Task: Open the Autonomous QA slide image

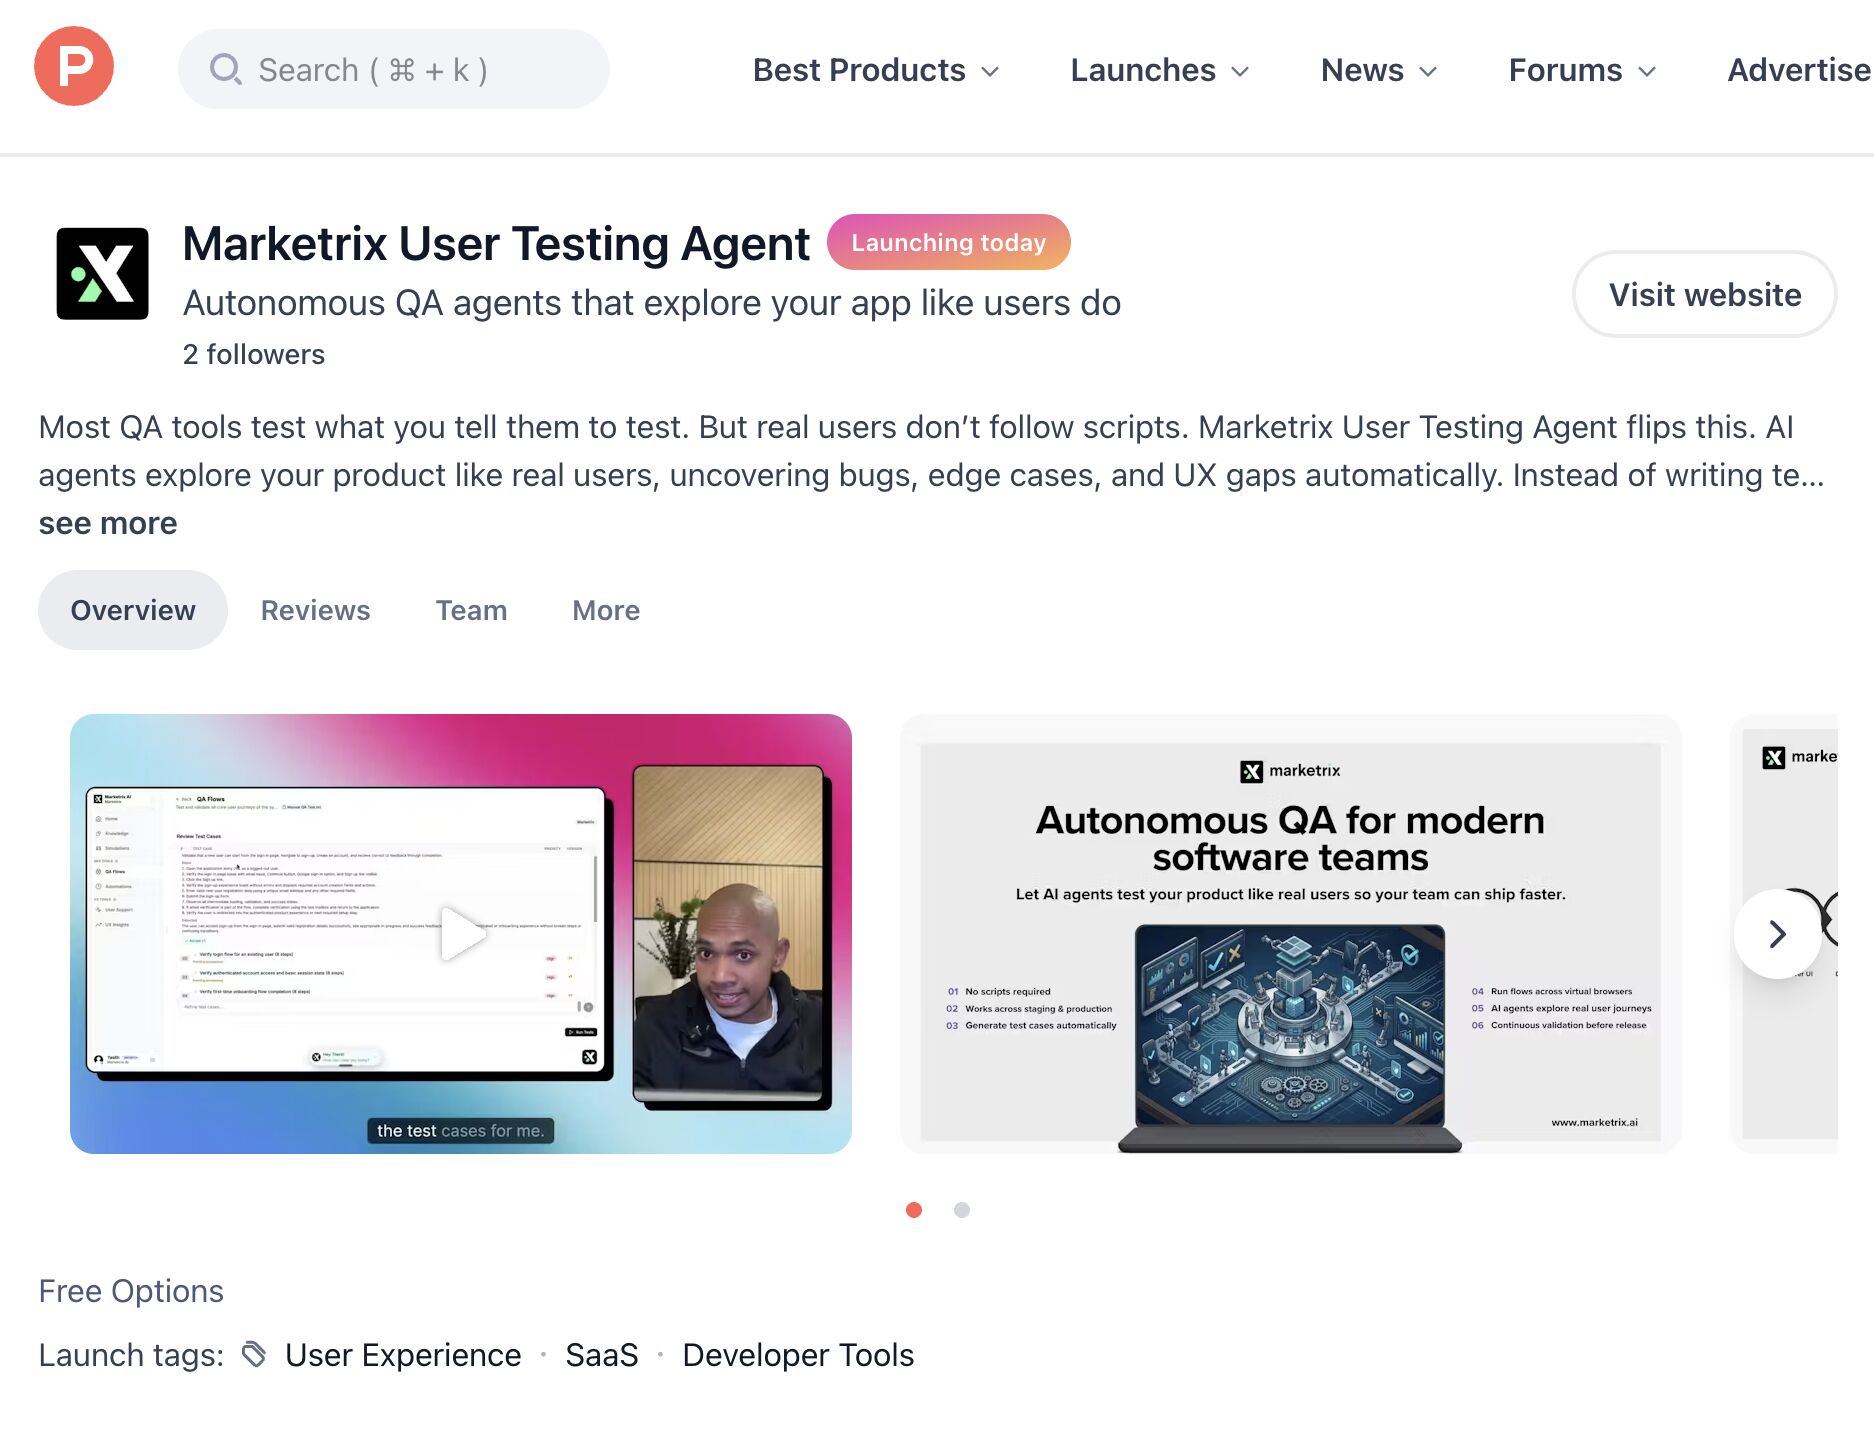Action: tap(1290, 933)
